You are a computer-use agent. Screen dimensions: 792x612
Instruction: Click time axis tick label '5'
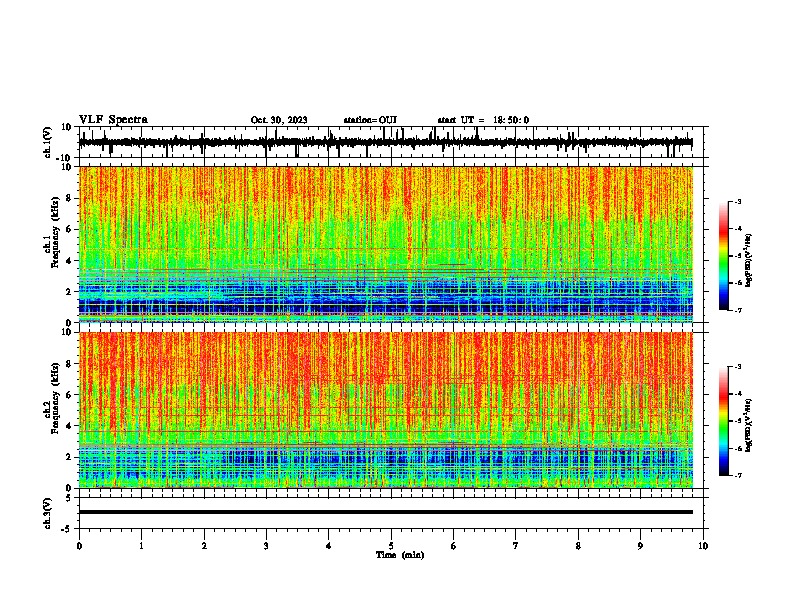pos(391,546)
